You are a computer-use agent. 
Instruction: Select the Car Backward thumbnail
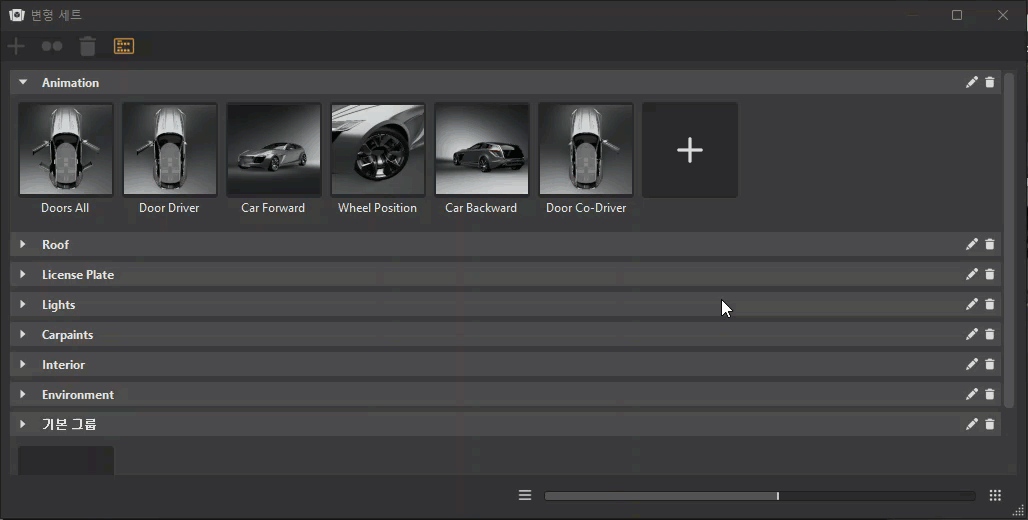click(482, 150)
